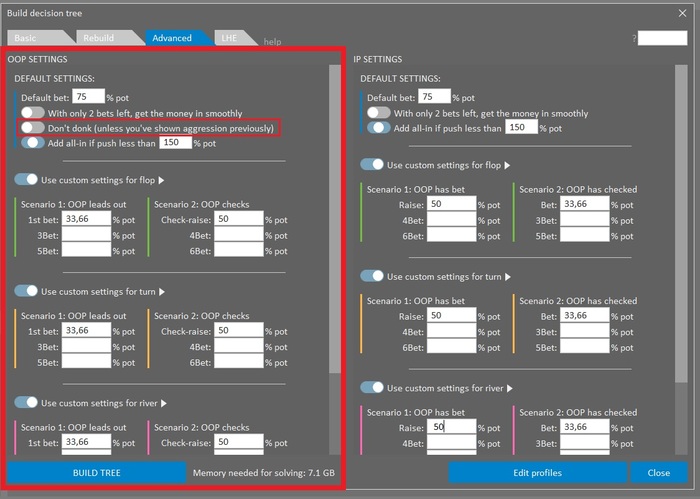Click IP turn 4Bet field
Viewport: 700px width, 499px height.
451,331
